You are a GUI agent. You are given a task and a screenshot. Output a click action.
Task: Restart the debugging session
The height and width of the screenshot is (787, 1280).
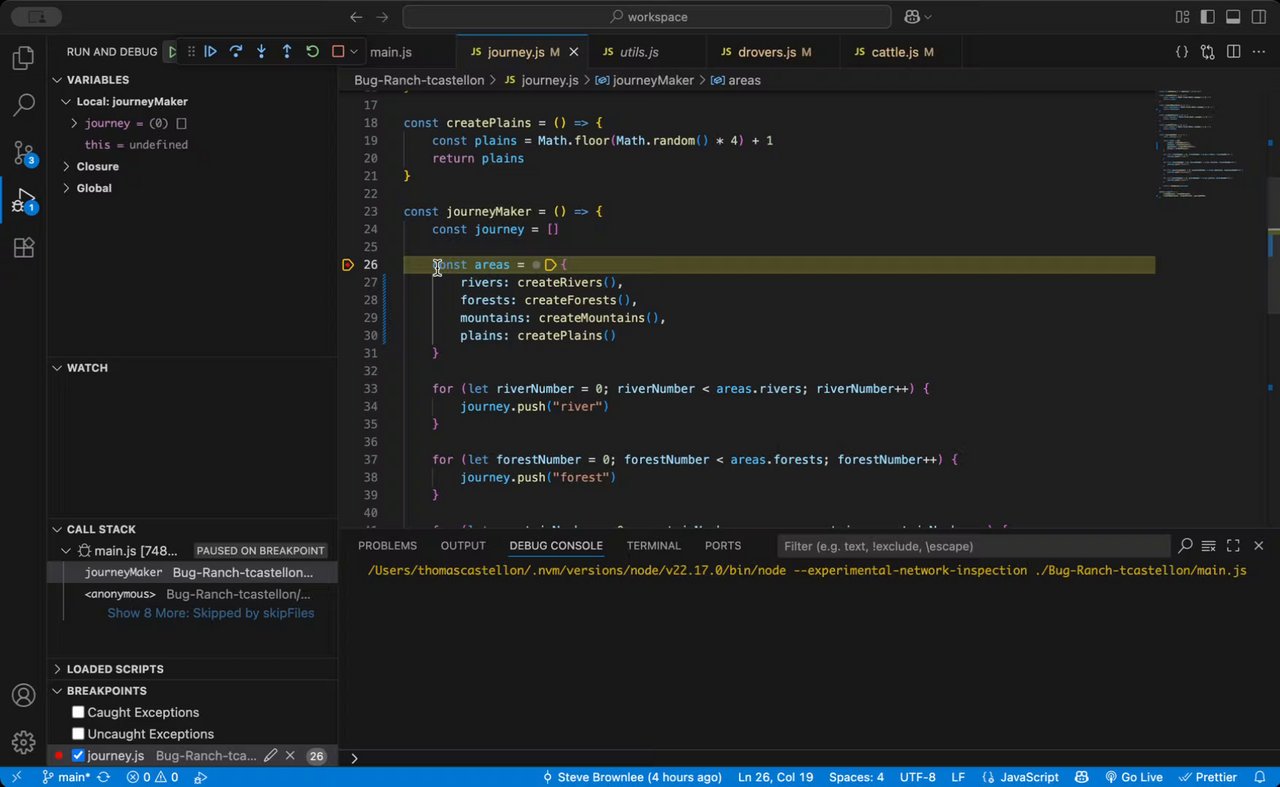[x=312, y=52]
